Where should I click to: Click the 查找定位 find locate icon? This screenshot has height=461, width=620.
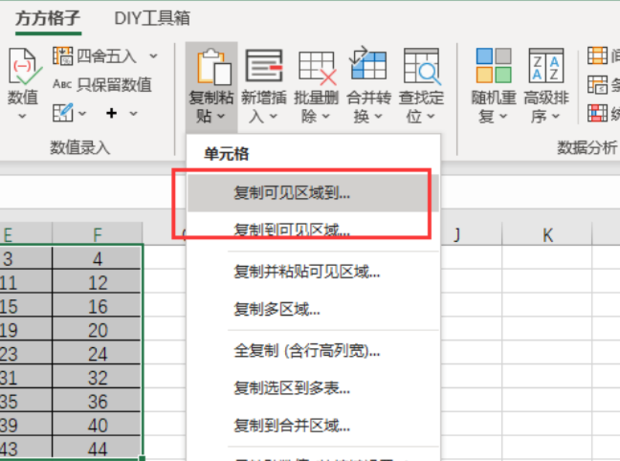[421, 68]
